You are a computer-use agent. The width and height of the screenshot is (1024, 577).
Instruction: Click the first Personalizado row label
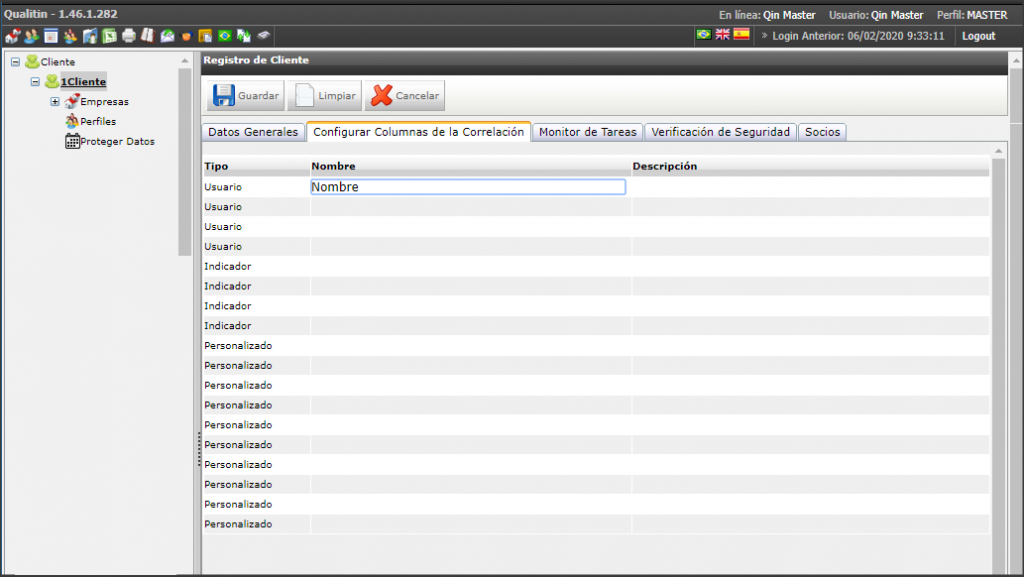238,345
